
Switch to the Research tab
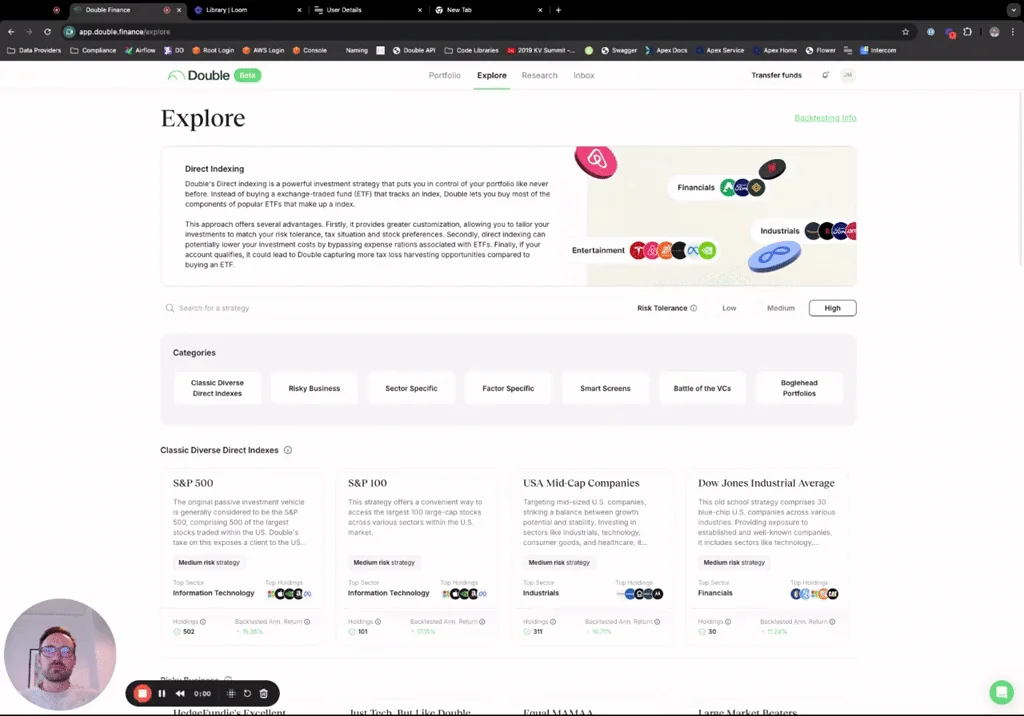coord(539,75)
